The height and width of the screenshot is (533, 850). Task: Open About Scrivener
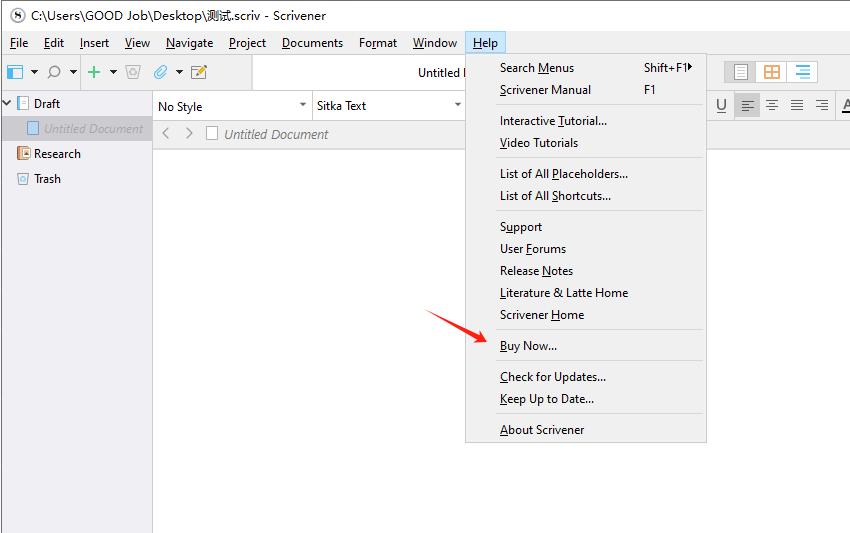pos(585,430)
